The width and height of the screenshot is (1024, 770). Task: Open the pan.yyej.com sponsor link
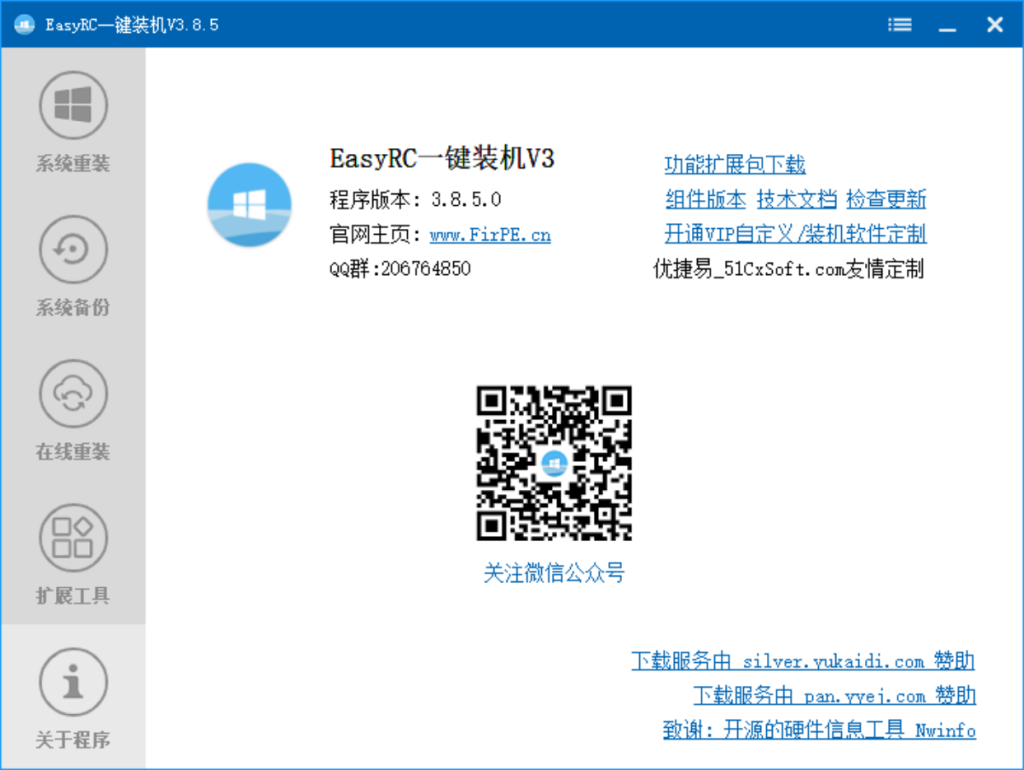pos(835,695)
